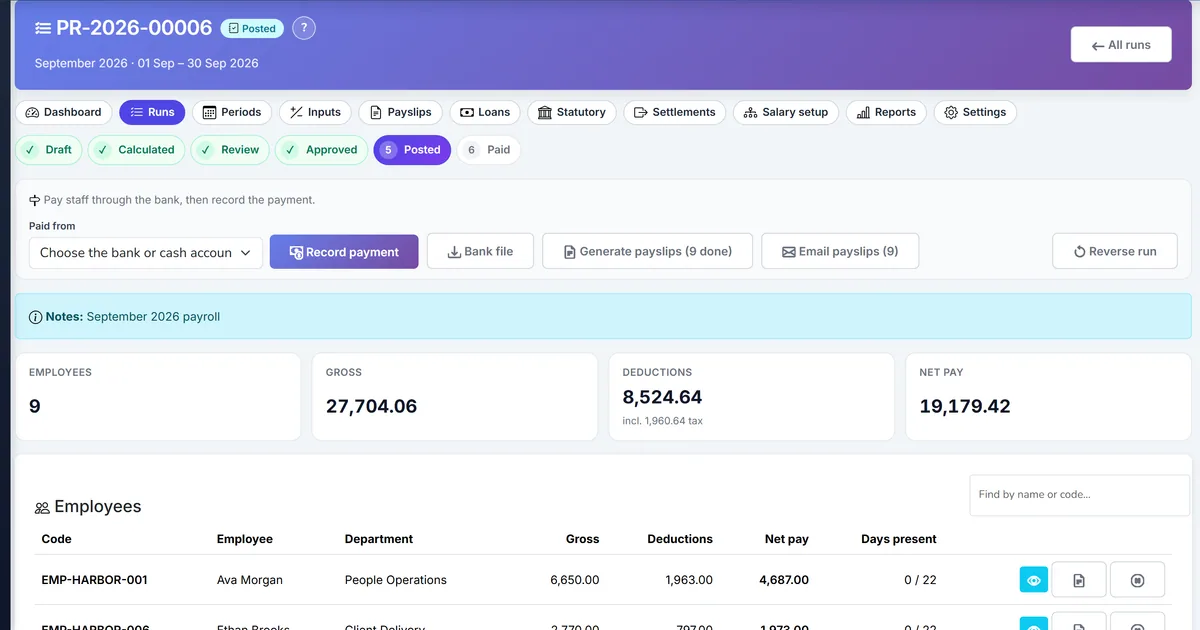The image size is (1200, 630).
Task: Click the Notes: September 2026 payroll banner
Action: click(604, 316)
